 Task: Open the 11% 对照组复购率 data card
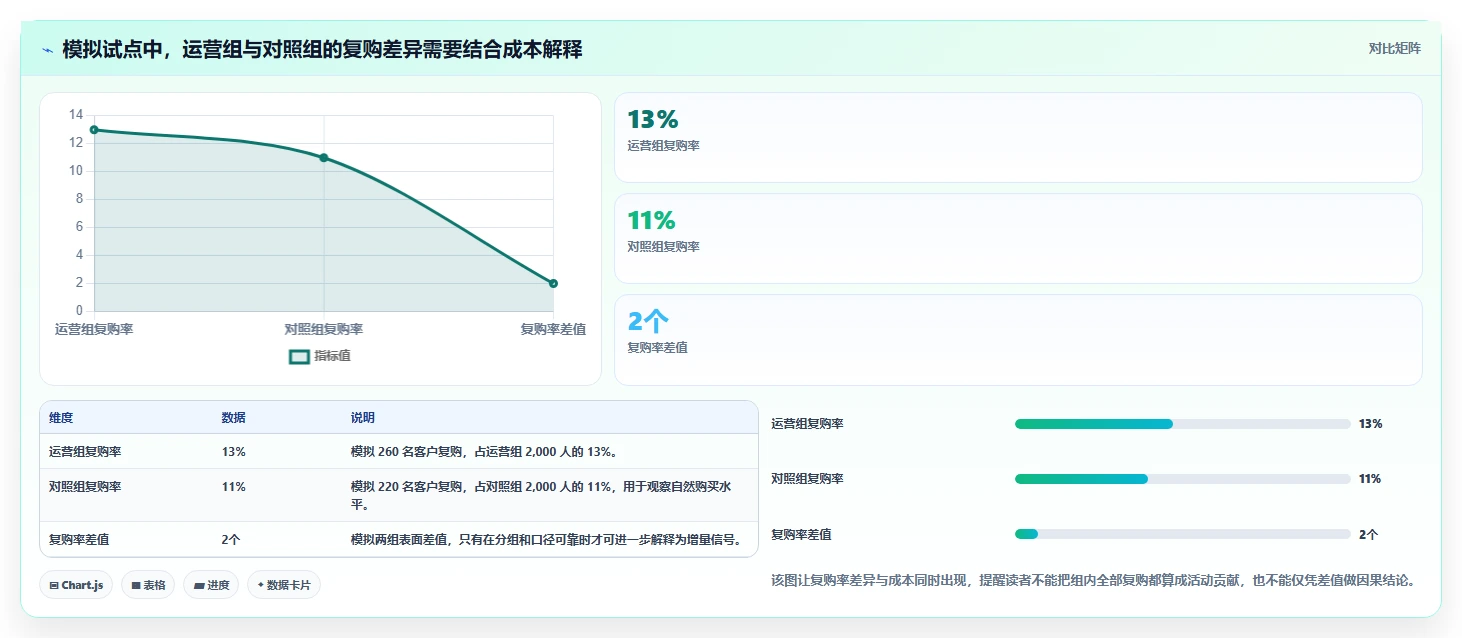click(x=1018, y=239)
